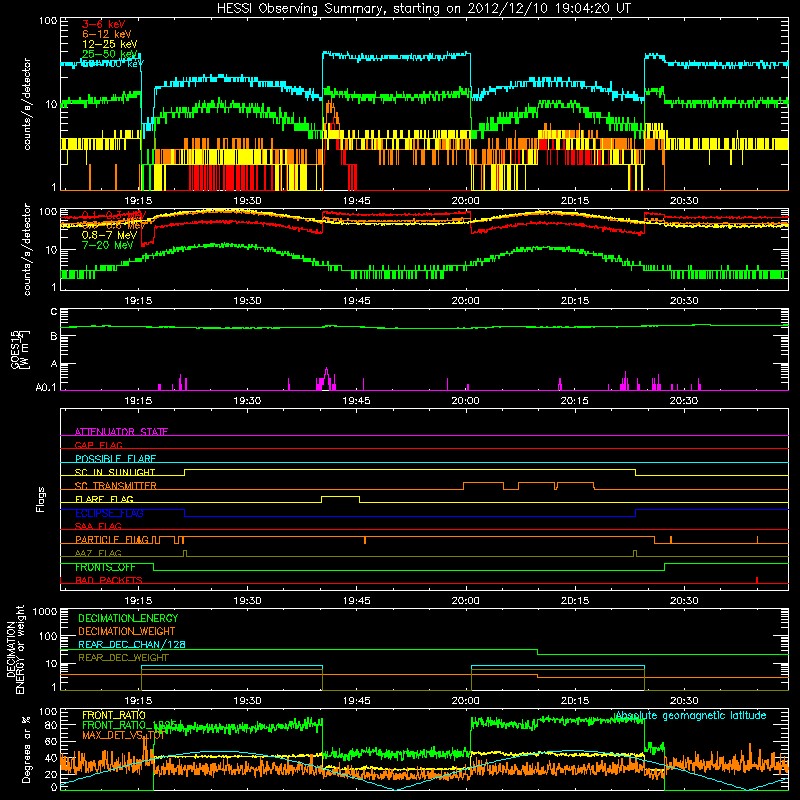Click the raised FLARE_FLAG pulse near 19:42
The width and height of the screenshot is (800, 800).
pos(340,499)
